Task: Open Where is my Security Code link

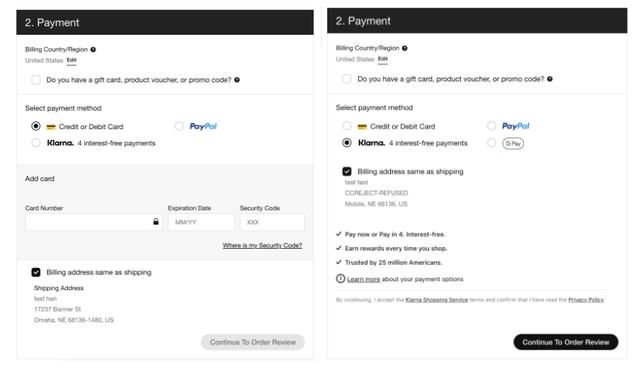Action: (262, 245)
